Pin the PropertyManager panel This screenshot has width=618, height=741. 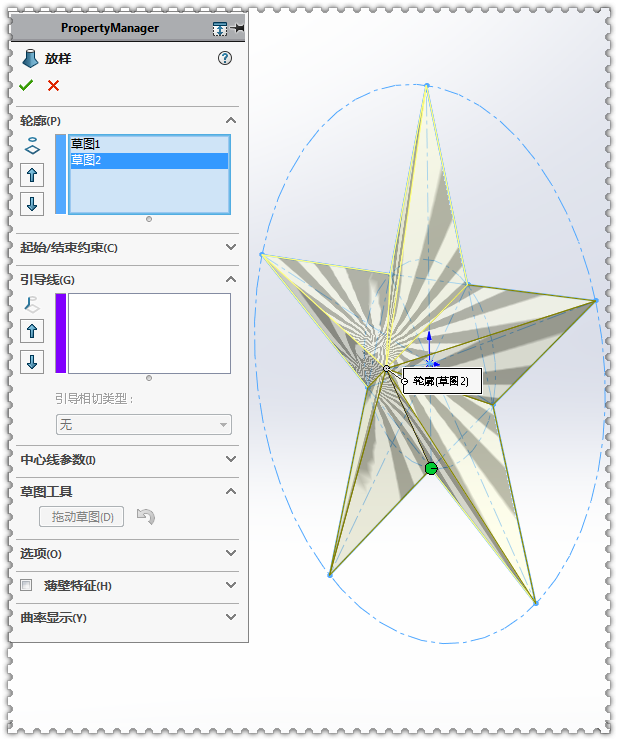[x=239, y=28]
